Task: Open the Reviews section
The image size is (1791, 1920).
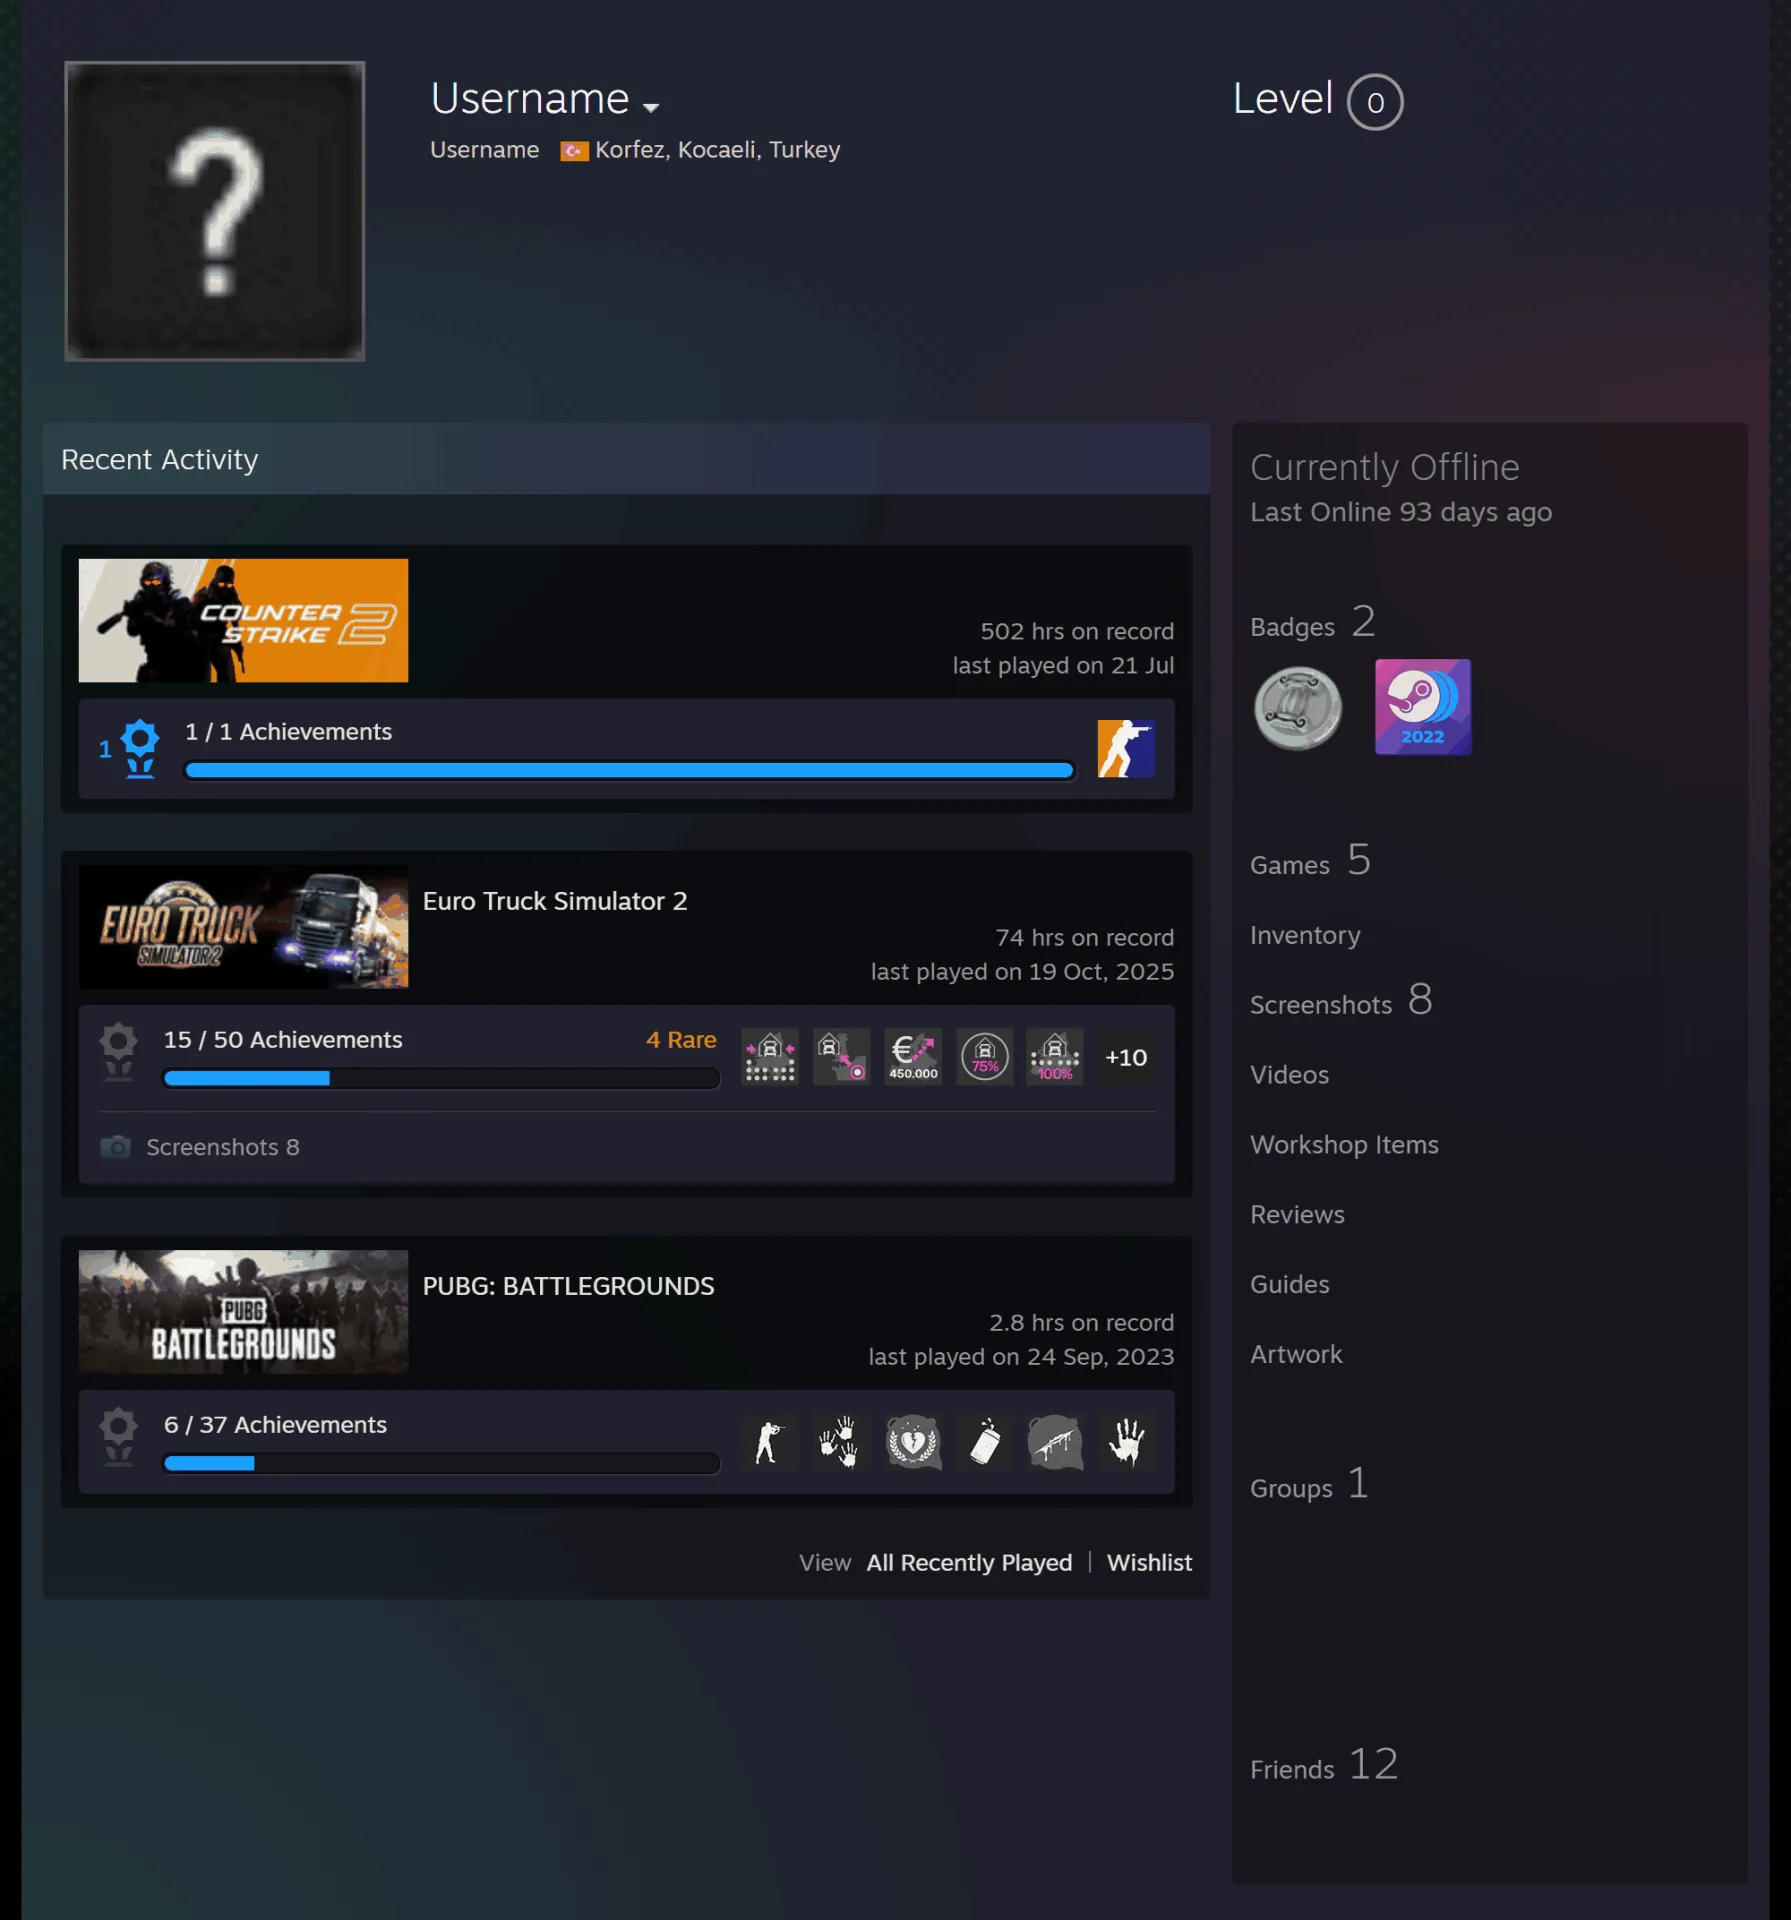Action: point(1297,1215)
